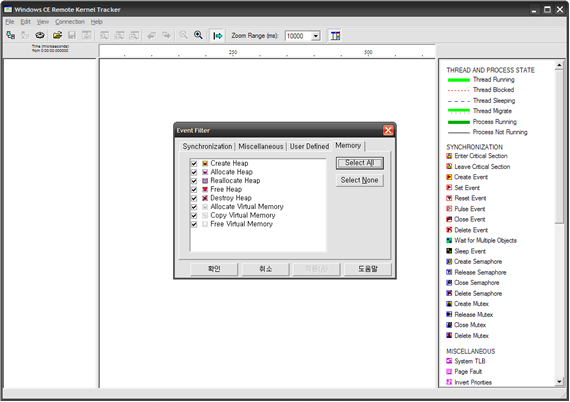Click the greyed left-arrow toolbar icon
The image size is (570, 402).
coord(151,35)
